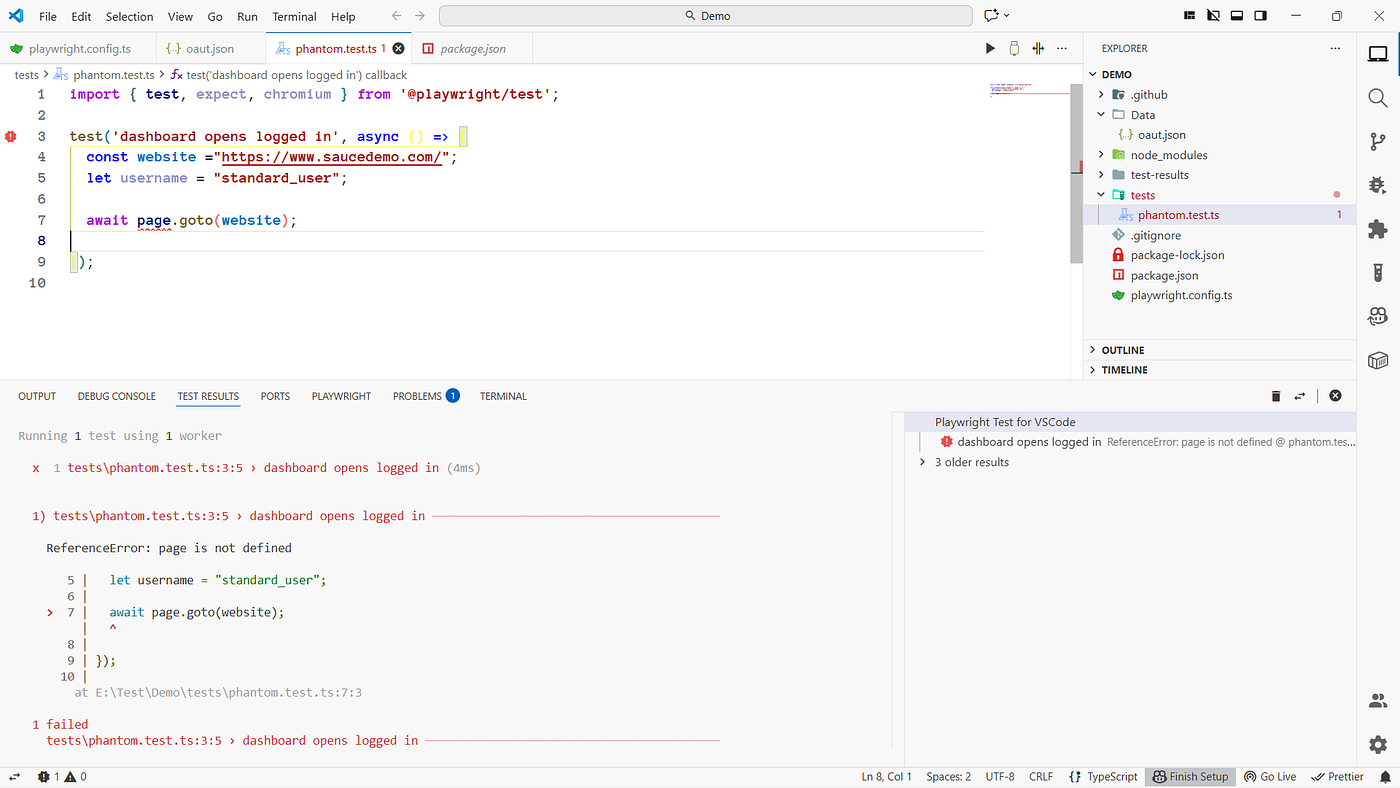Switch to the package.json editor tab
This screenshot has width=1400, height=788.
pos(473,48)
